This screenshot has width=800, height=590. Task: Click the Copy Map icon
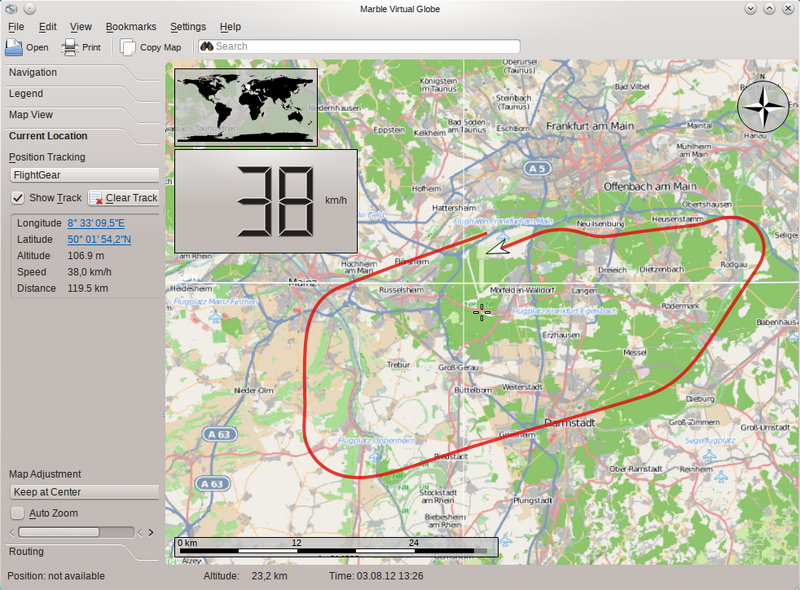(x=128, y=47)
